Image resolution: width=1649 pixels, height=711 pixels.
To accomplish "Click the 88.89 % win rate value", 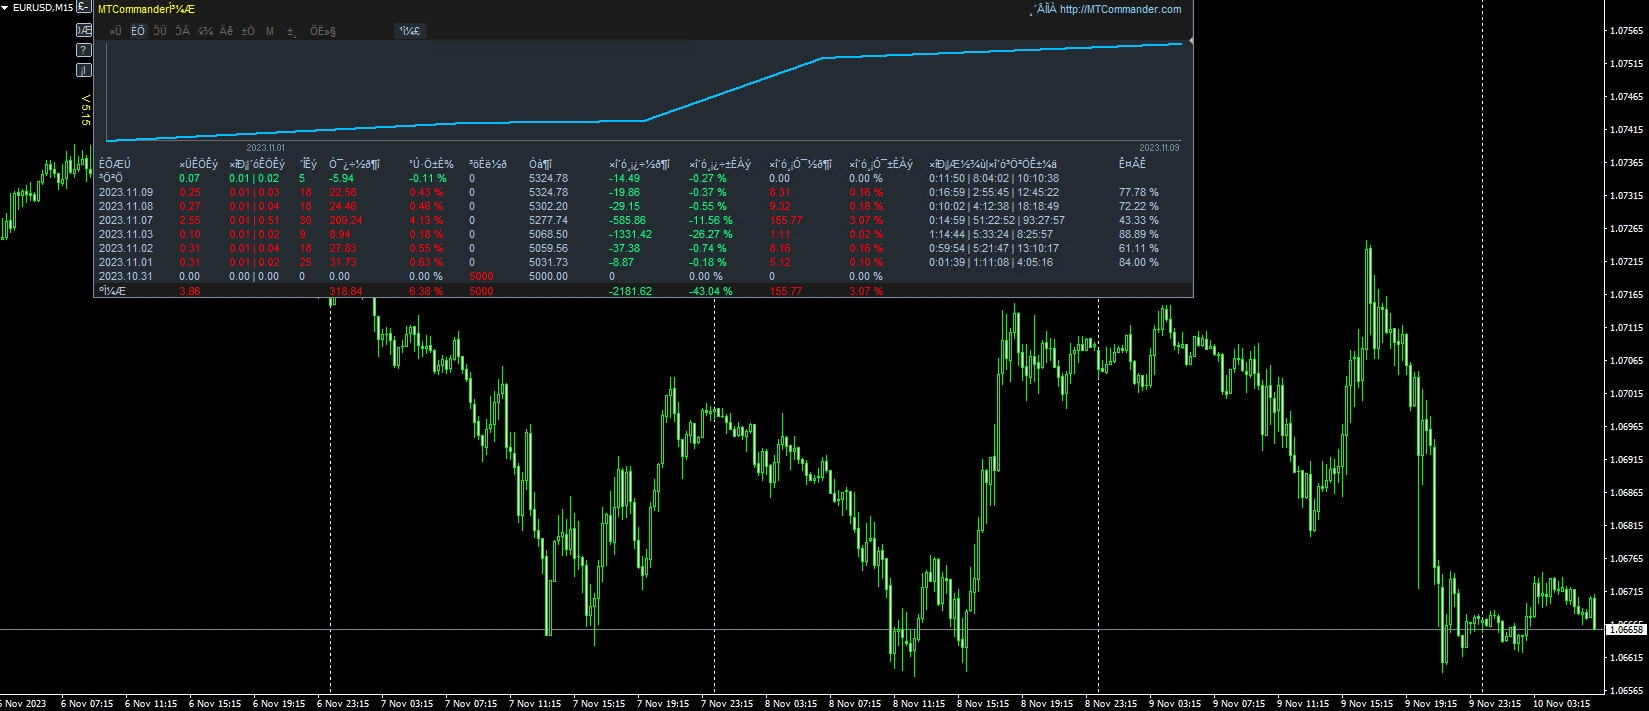I will [1138, 234].
